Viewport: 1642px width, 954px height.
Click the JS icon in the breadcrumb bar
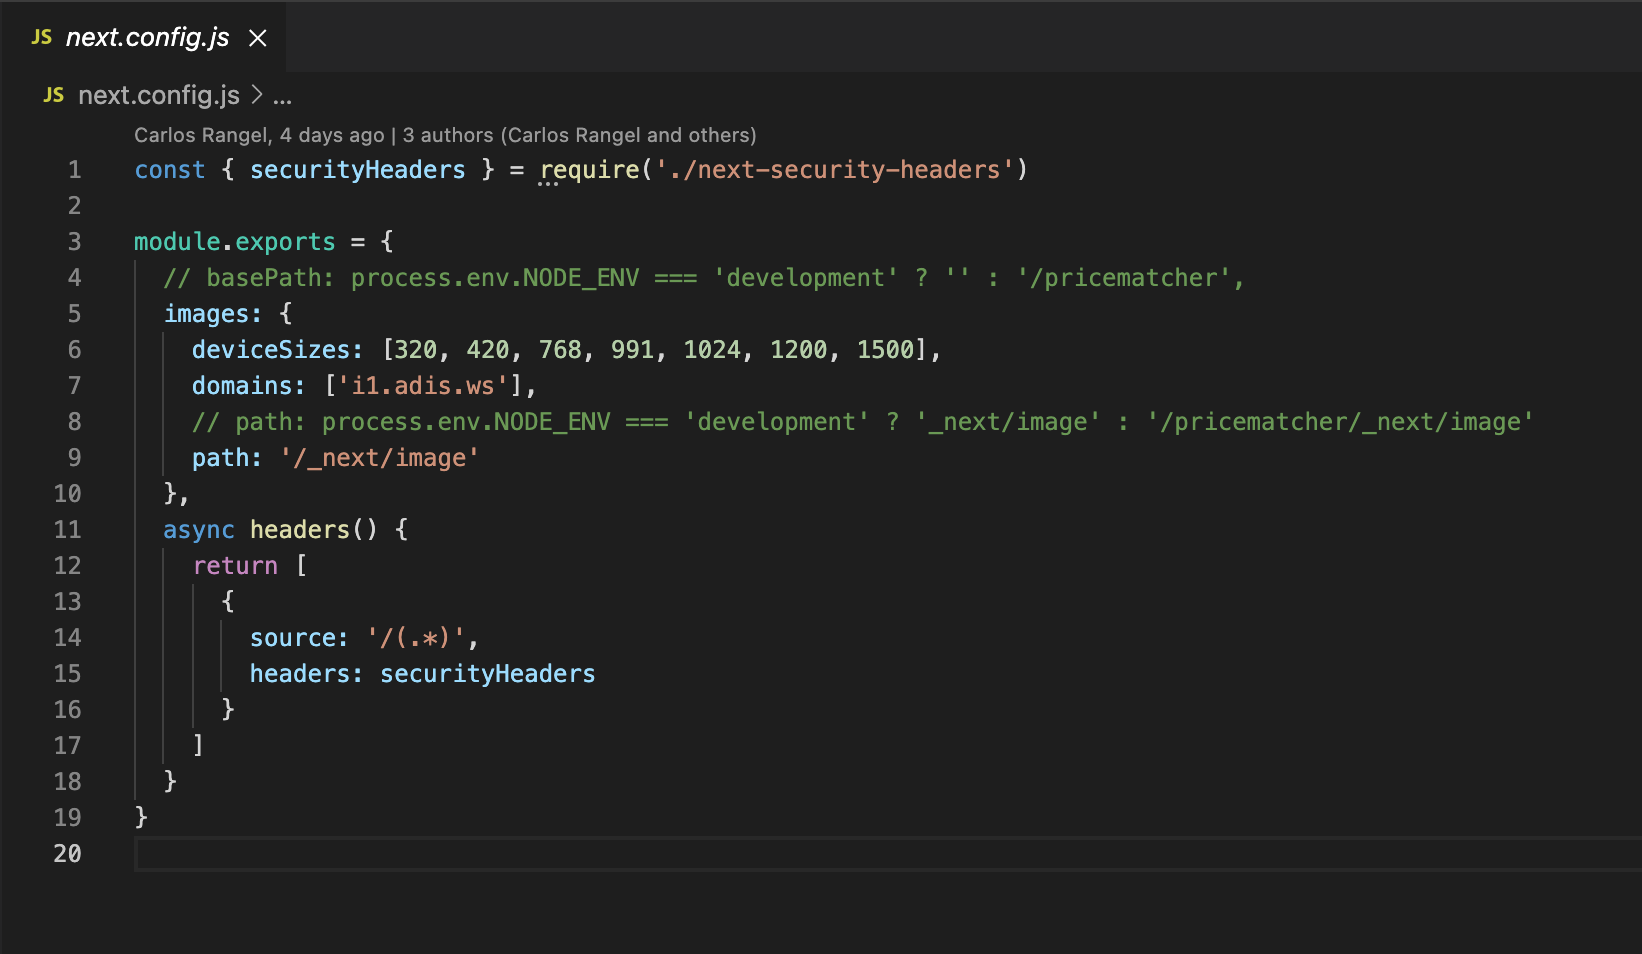(x=54, y=95)
